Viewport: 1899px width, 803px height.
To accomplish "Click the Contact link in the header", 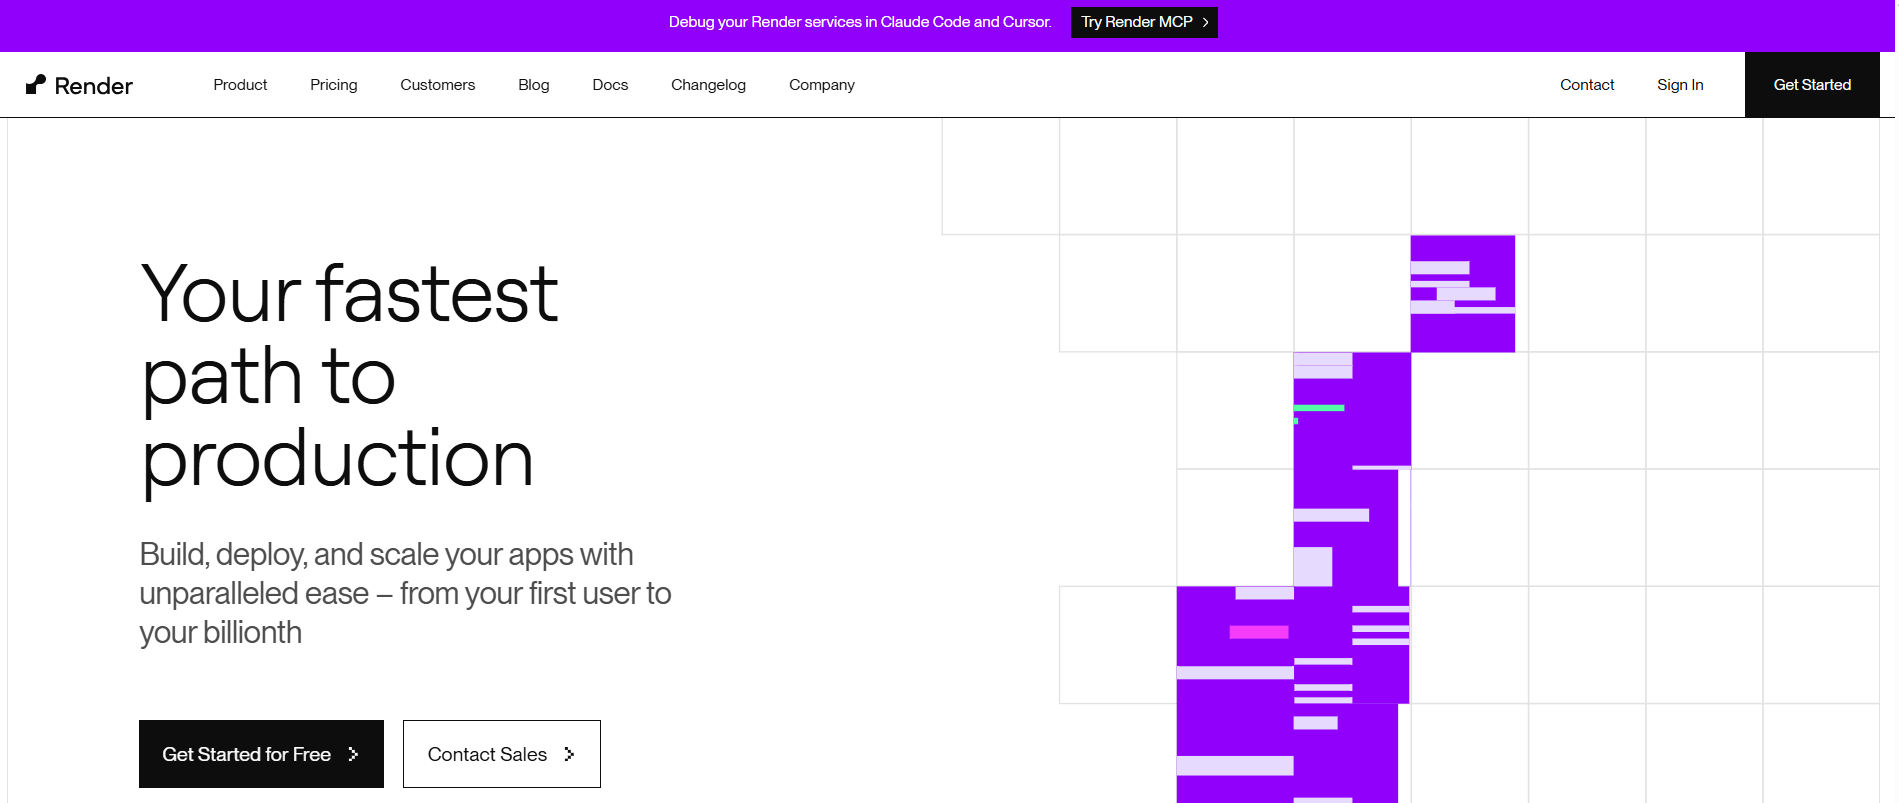I will click(1586, 85).
